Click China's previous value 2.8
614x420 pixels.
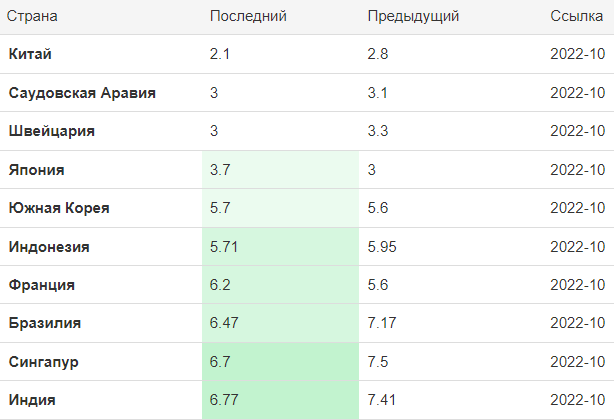coord(378,54)
